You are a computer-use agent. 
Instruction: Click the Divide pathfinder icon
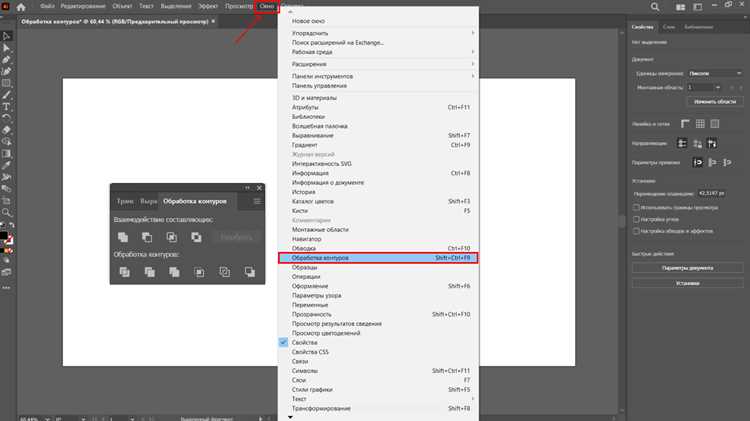pyautogui.click(x=124, y=272)
